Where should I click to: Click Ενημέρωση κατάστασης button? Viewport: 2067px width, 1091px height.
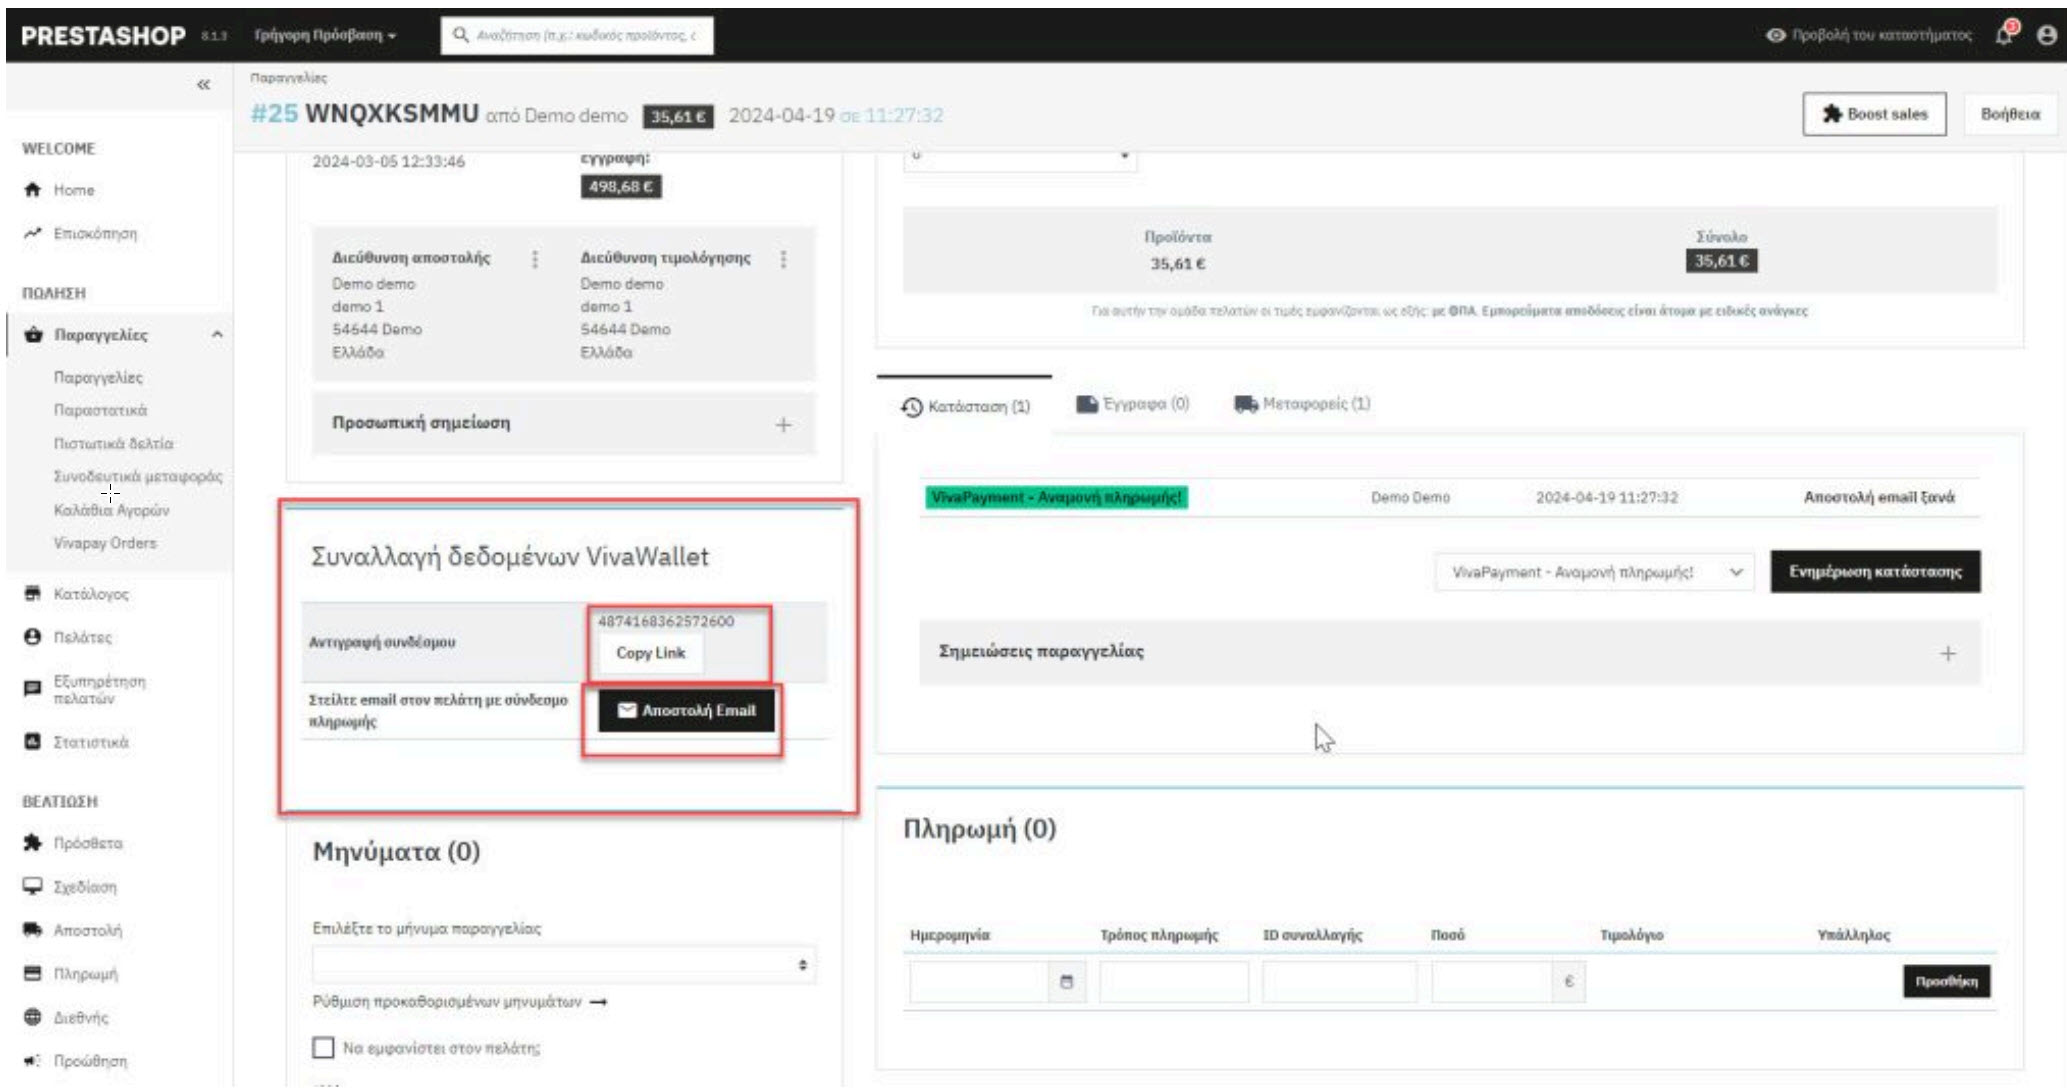click(x=1875, y=572)
